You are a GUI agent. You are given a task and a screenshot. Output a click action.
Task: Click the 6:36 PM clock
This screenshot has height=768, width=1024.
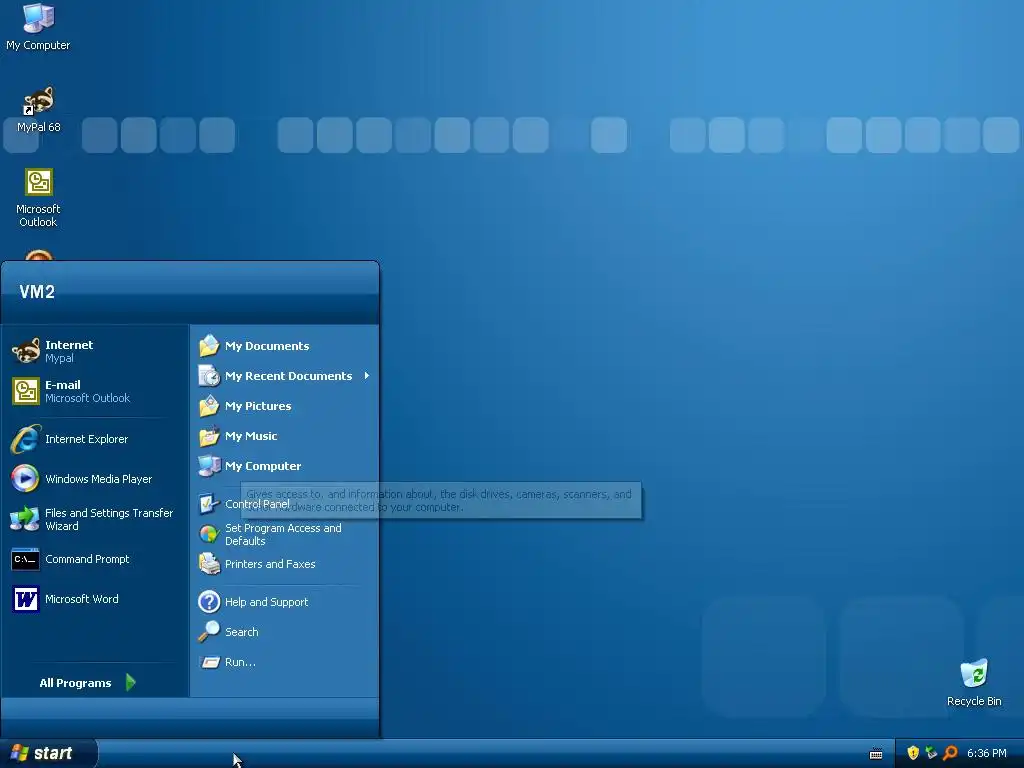point(987,753)
